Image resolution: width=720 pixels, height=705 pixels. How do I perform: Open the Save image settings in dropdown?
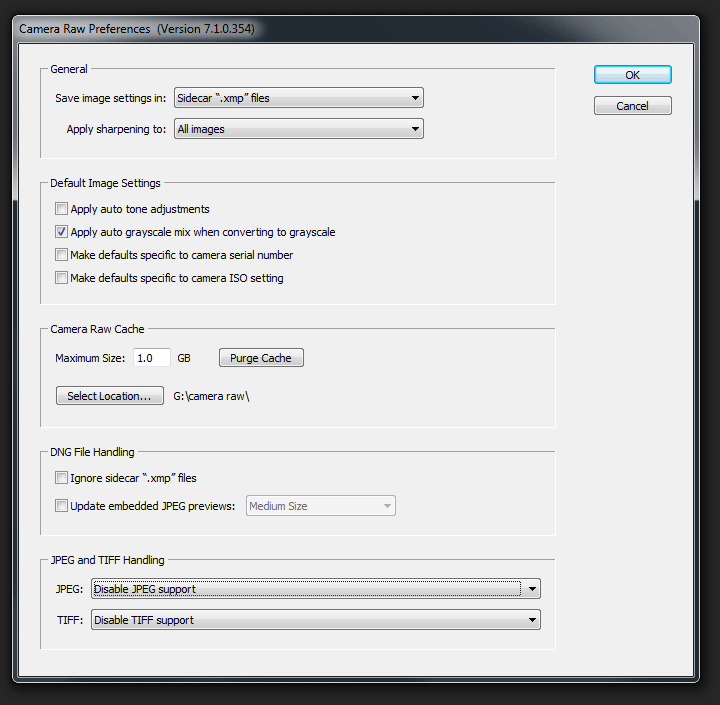[x=298, y=98]
